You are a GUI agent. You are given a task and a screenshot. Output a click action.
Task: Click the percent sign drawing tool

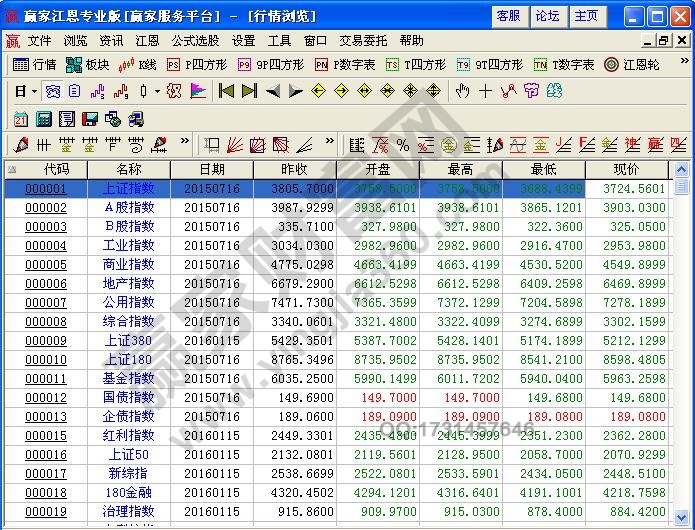pyautogui.click(x=403, y=145)
